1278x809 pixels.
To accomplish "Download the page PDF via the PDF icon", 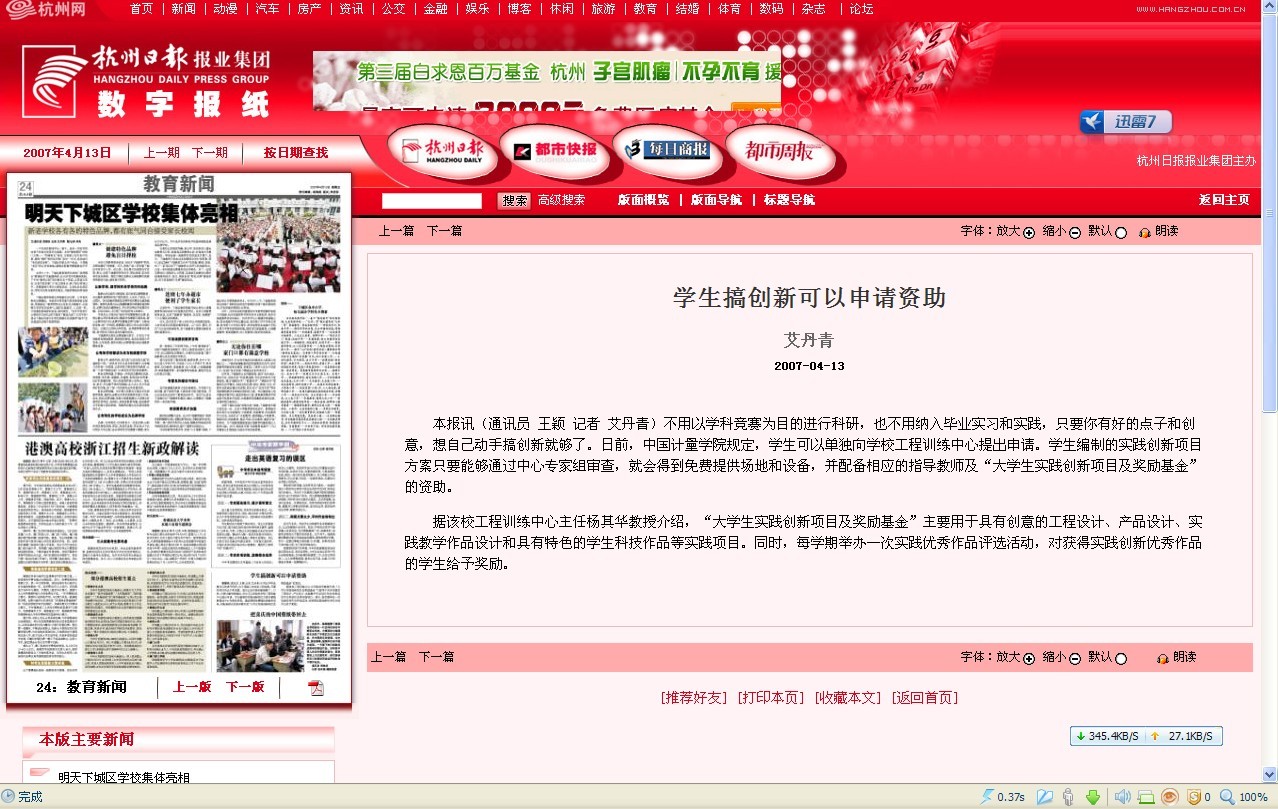I will 316,688.
